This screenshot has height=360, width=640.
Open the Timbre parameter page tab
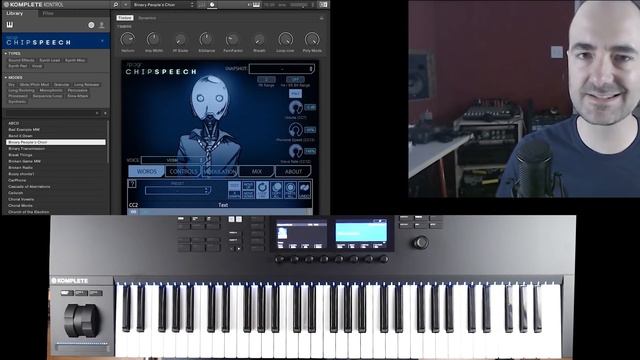point(125,18)
